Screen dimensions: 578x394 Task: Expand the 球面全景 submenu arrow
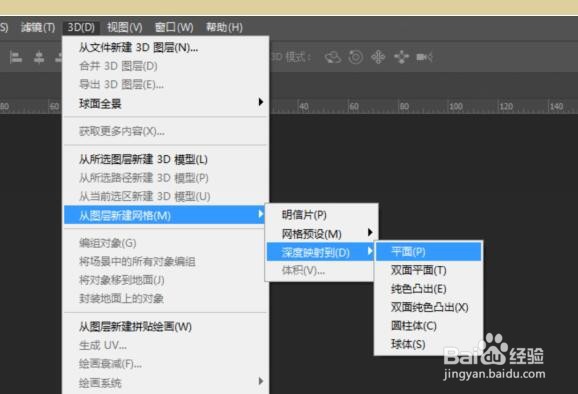[261, 102]
